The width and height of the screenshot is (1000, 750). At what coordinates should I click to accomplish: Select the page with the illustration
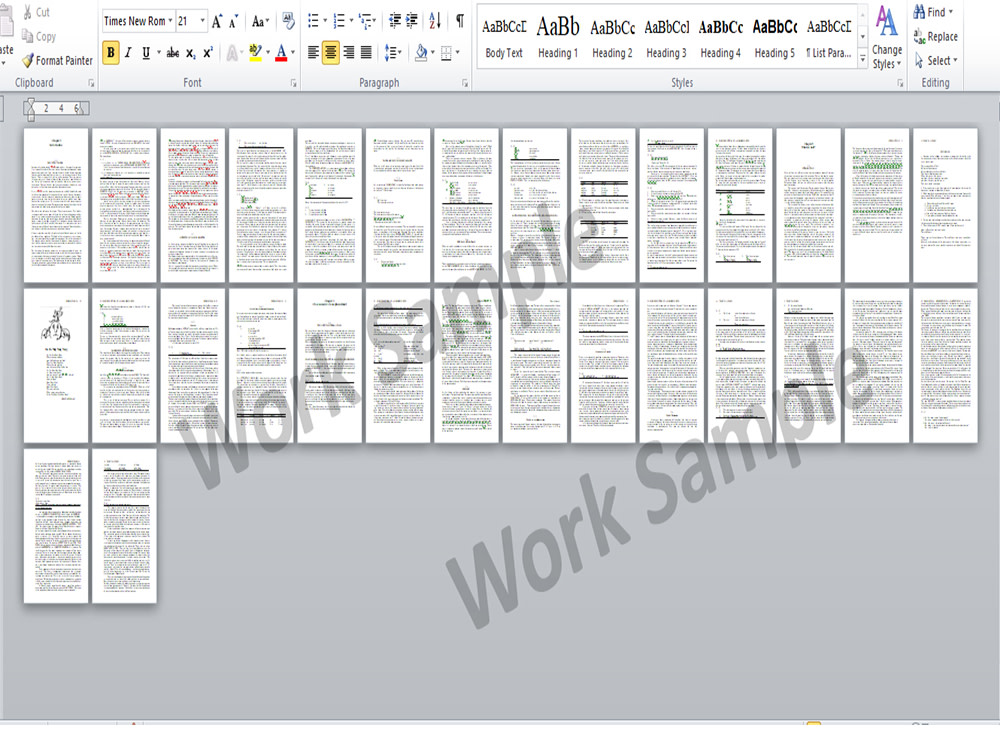point(56,365)
